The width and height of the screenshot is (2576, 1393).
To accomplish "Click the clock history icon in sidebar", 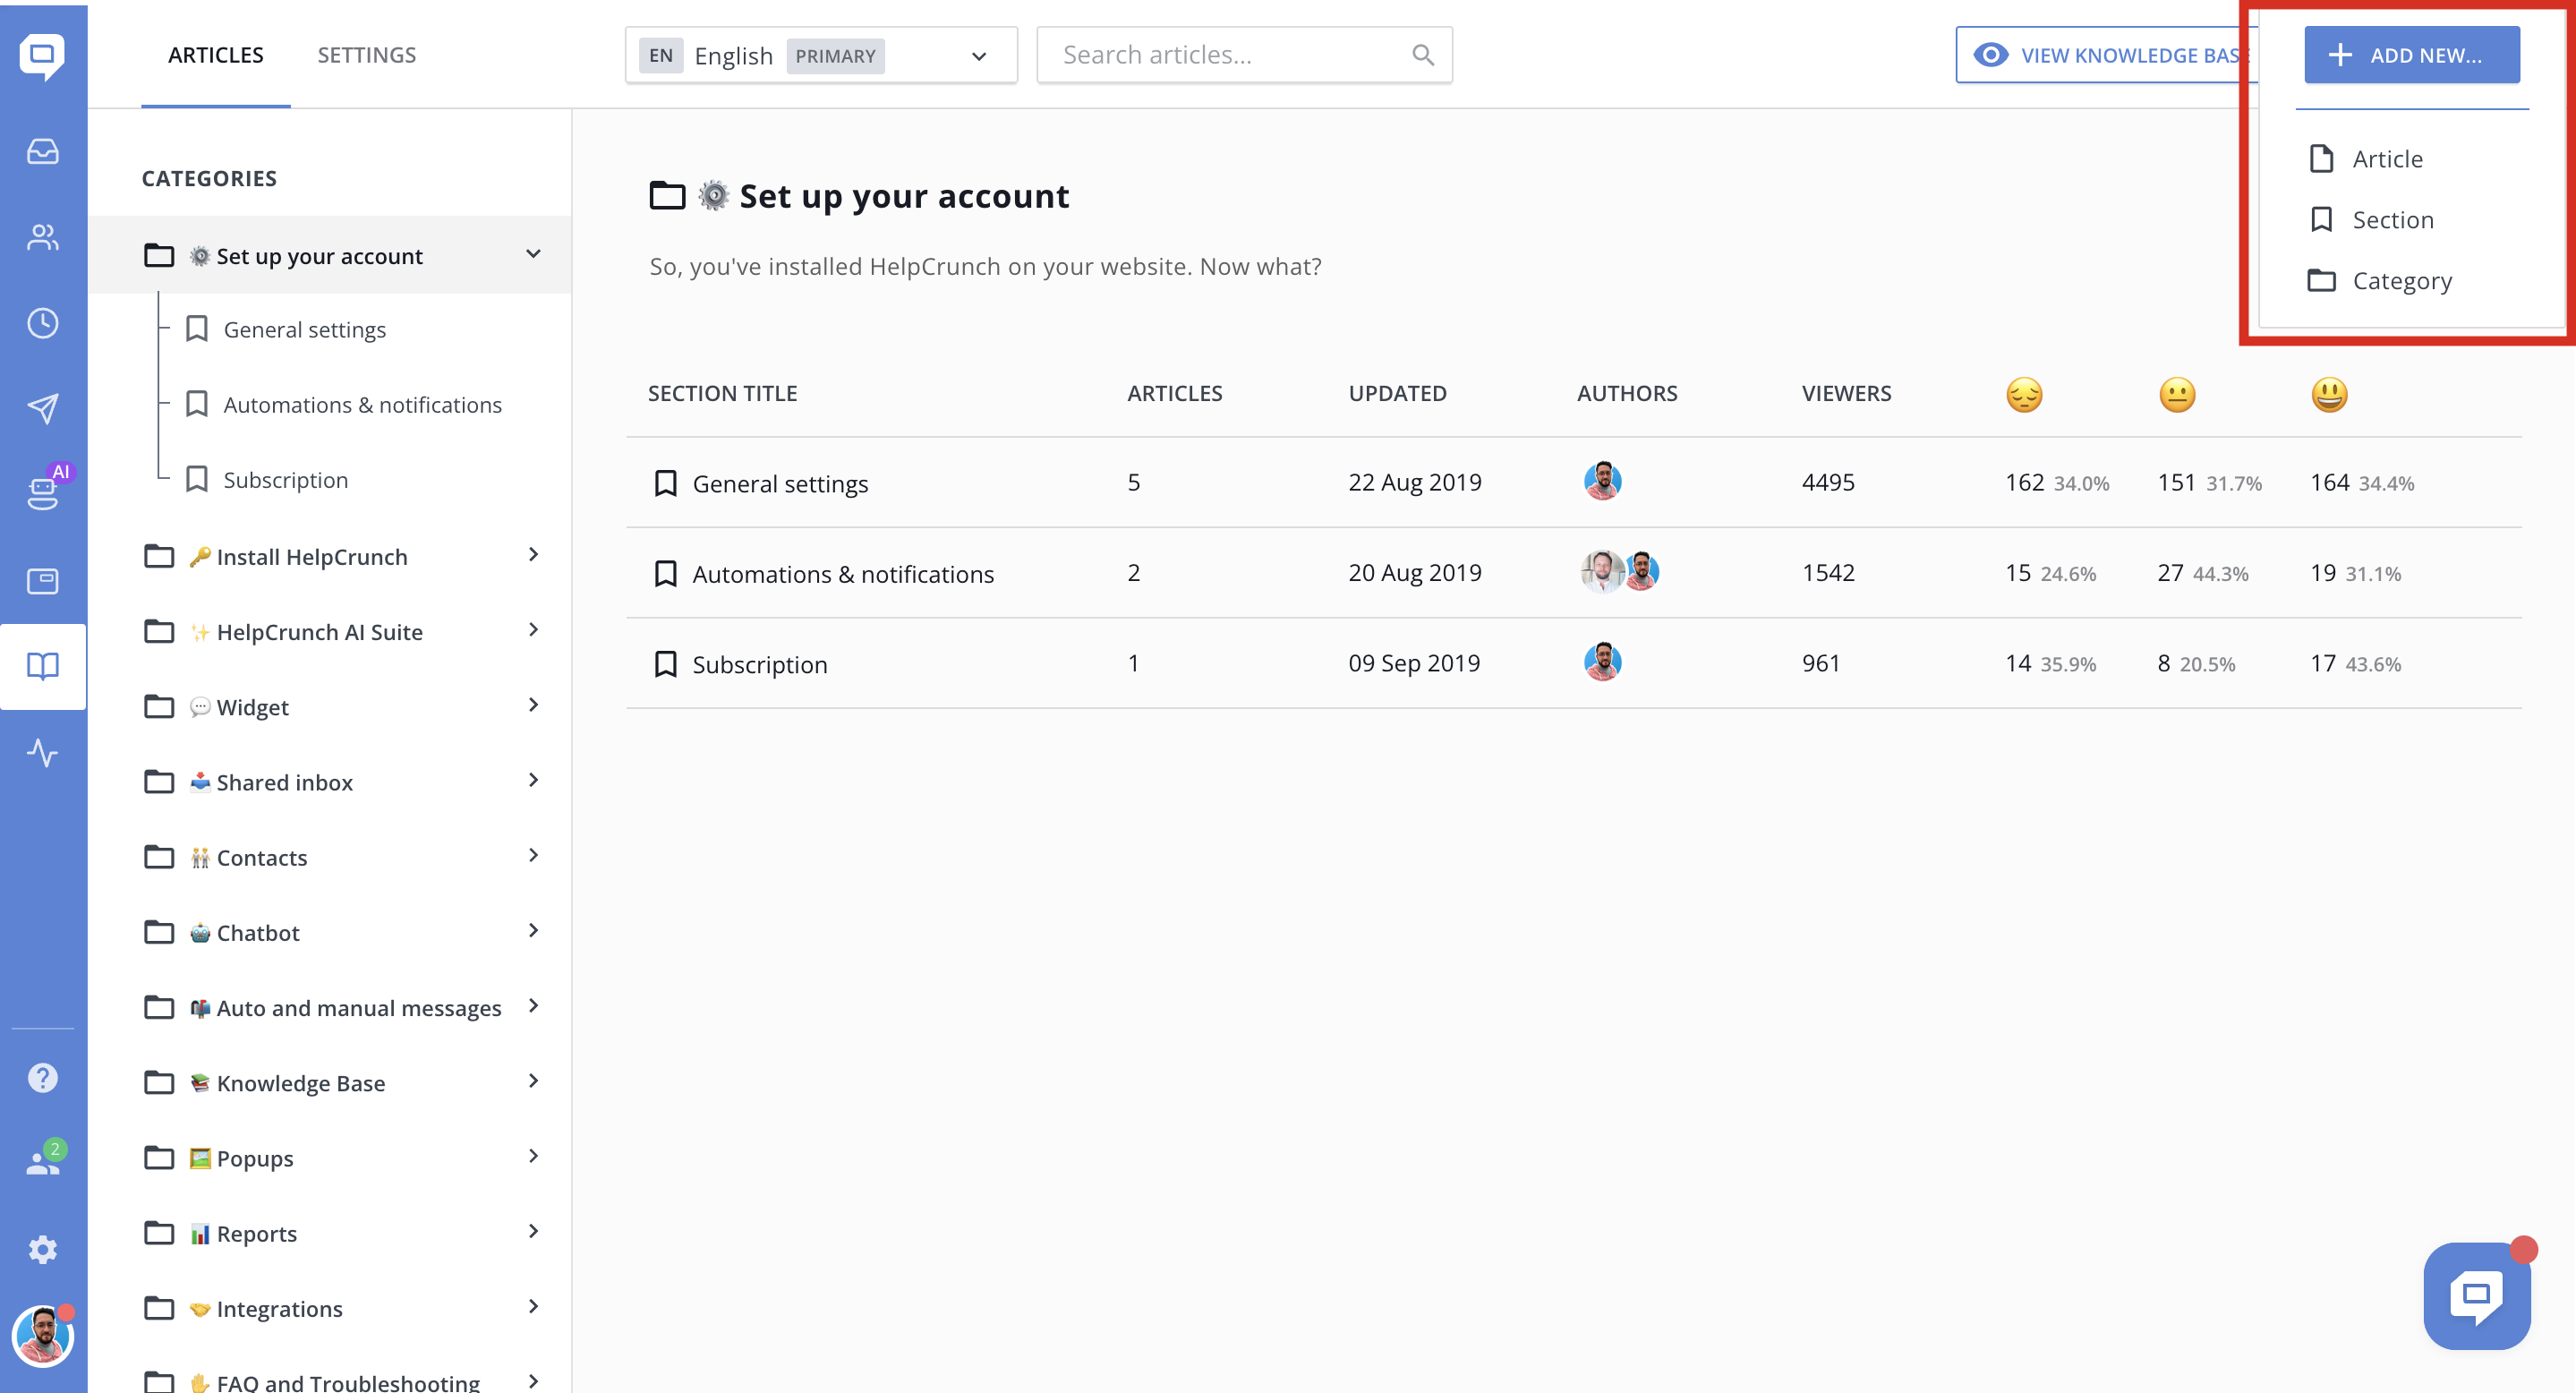I will tap(42, 323).
